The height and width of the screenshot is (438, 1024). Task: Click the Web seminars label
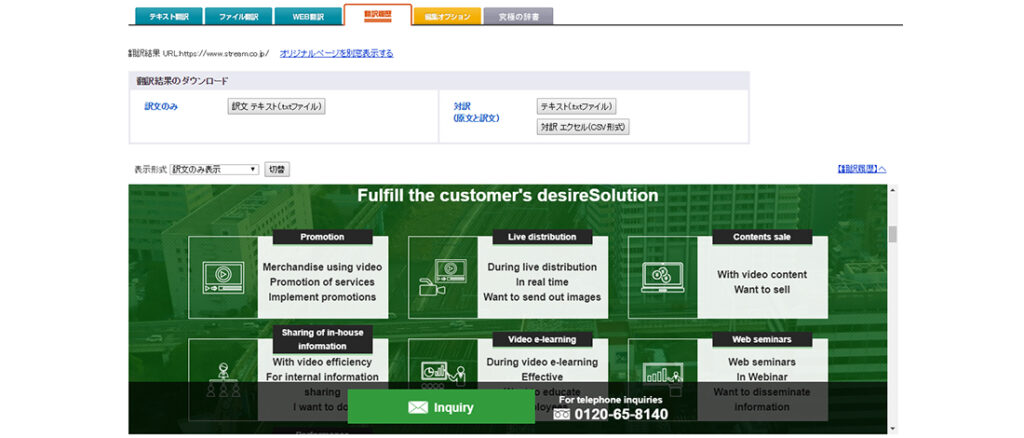click(761, 339)
